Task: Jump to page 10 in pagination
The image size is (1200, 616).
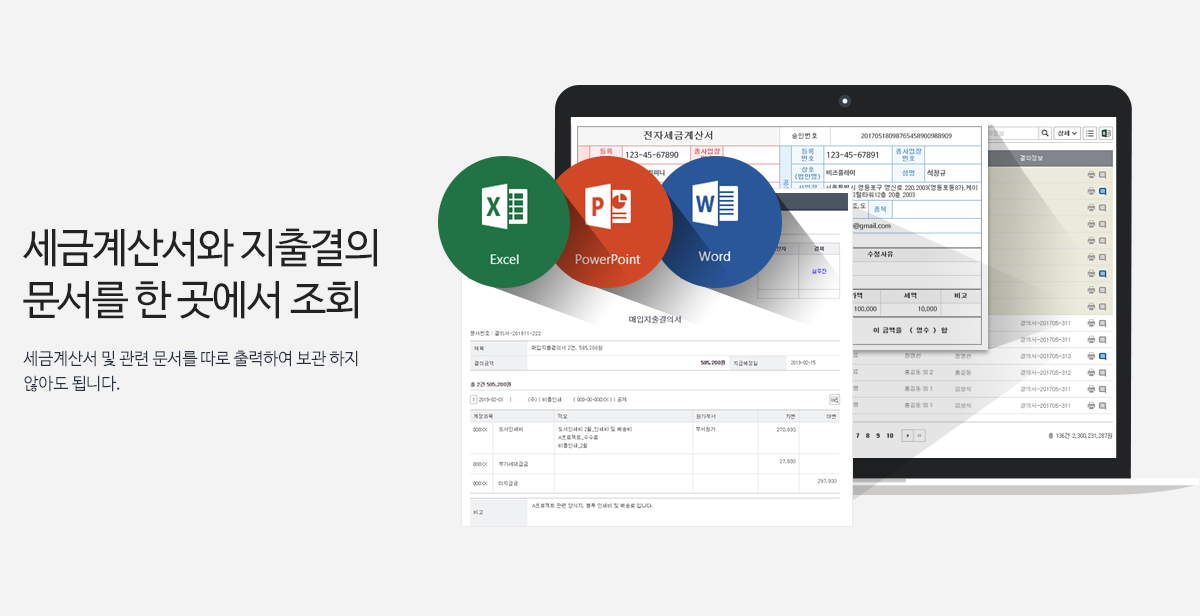Action: click(x=890, y=436)
